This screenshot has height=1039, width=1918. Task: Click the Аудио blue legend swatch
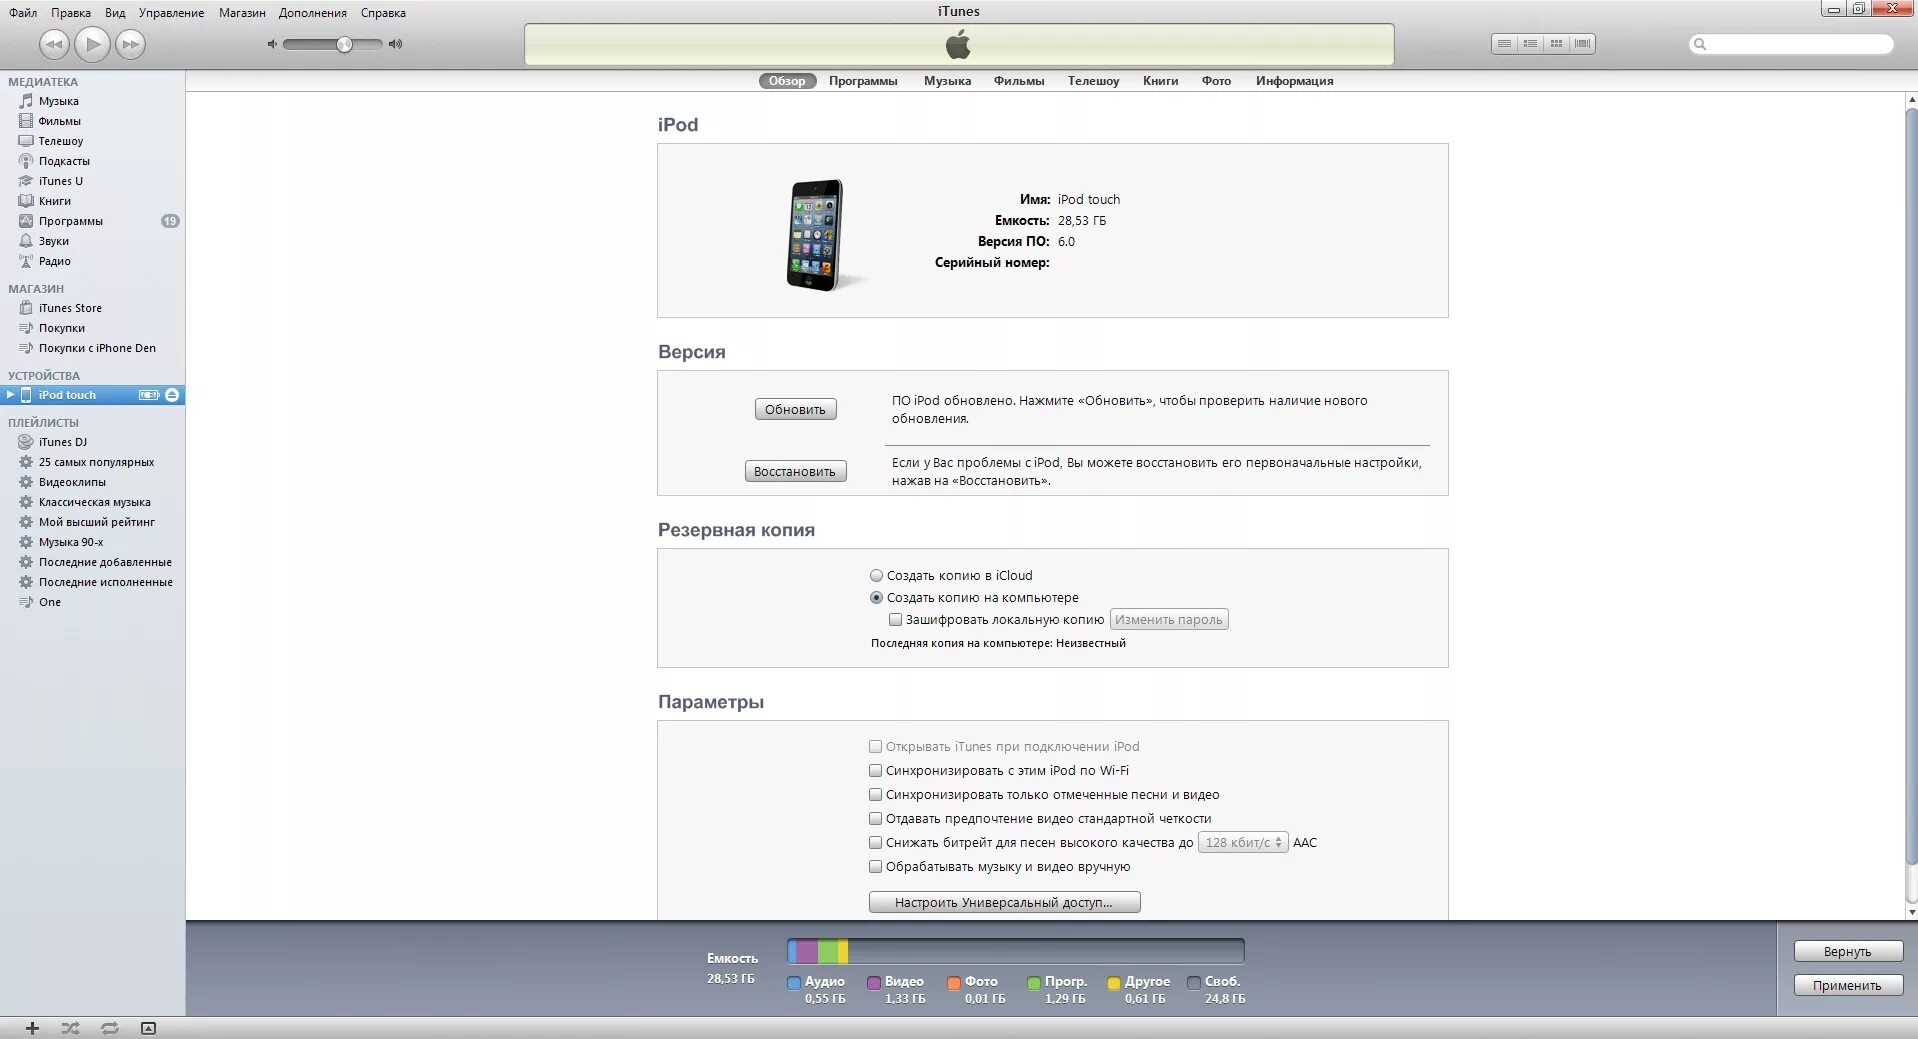coord(794,983)
